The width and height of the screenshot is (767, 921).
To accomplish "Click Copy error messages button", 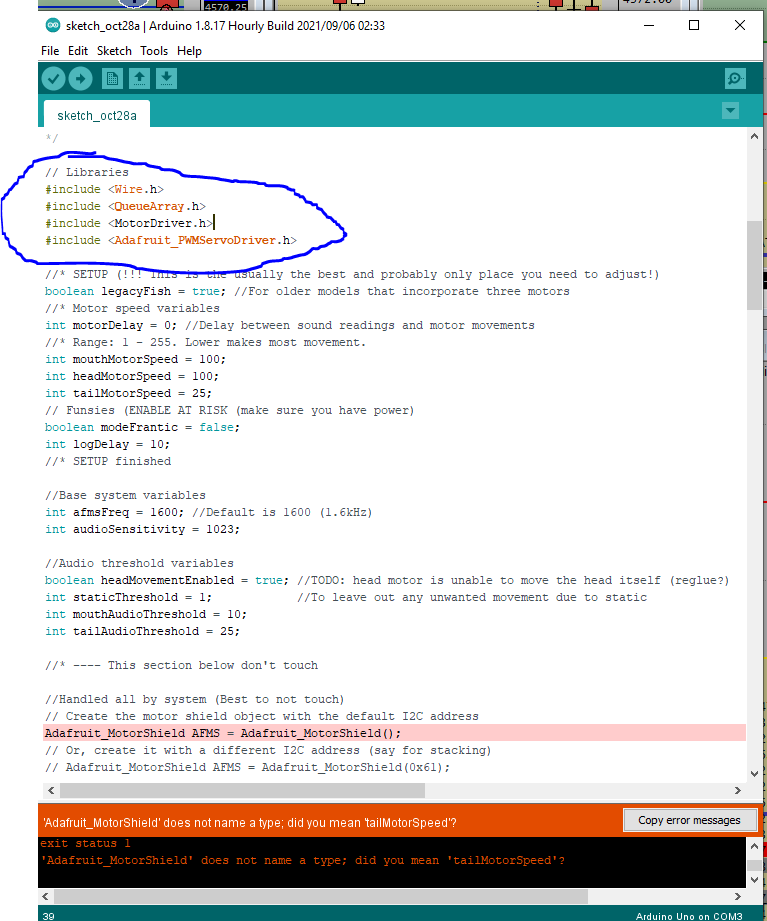I will (689, 820).
